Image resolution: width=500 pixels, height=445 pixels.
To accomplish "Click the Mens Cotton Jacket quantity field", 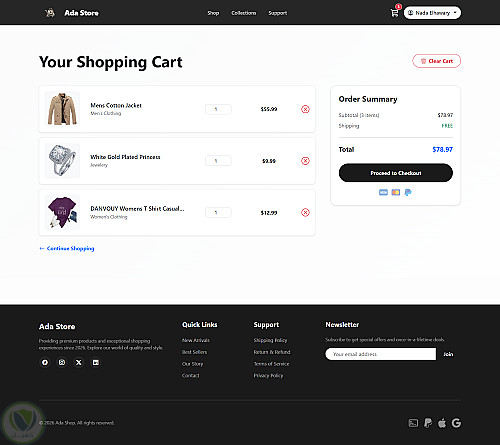I will pyautogui.click(x=218, y=109).
